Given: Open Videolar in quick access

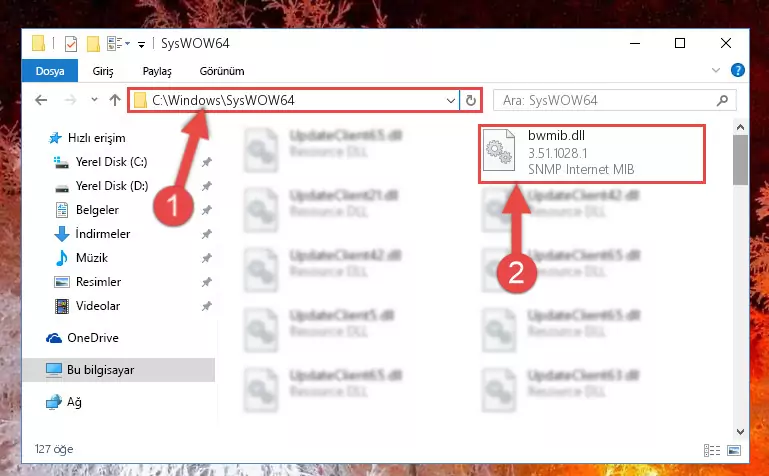Looking at the screenshot, I should tap(87, 306).
